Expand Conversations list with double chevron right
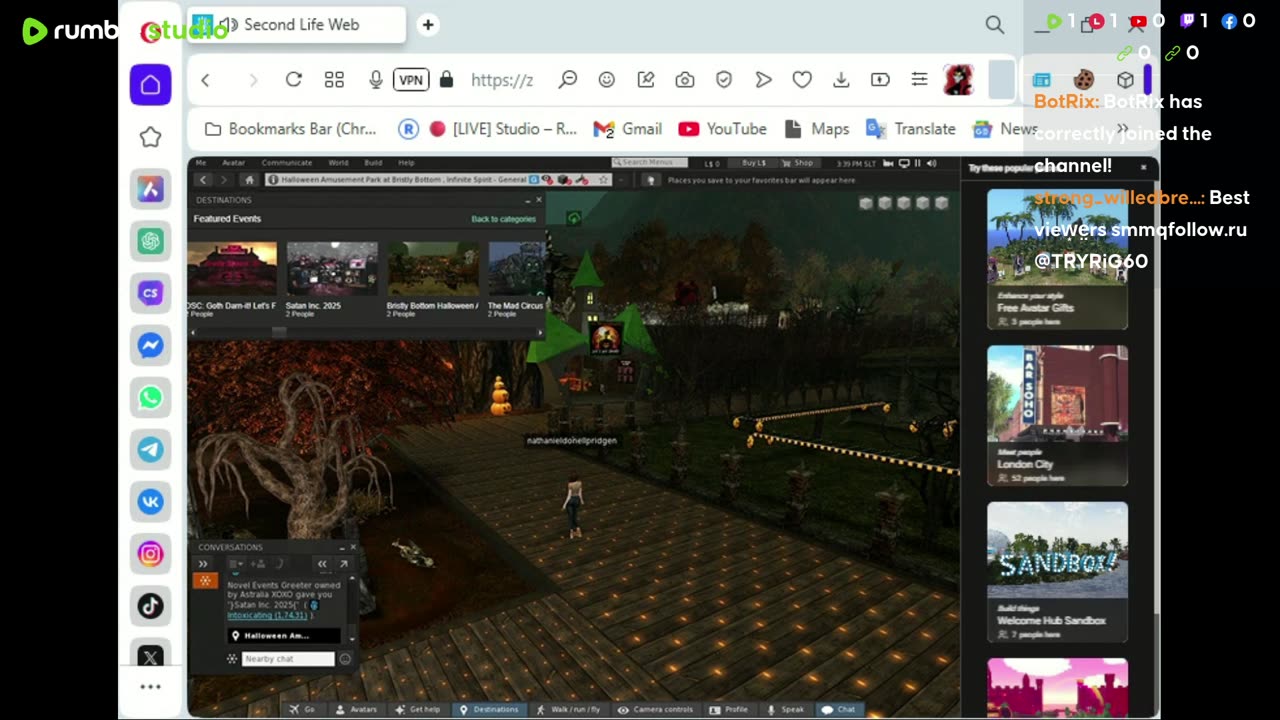Image resolution: width=1280 pixels, height=720 pixels. point(204,564)
